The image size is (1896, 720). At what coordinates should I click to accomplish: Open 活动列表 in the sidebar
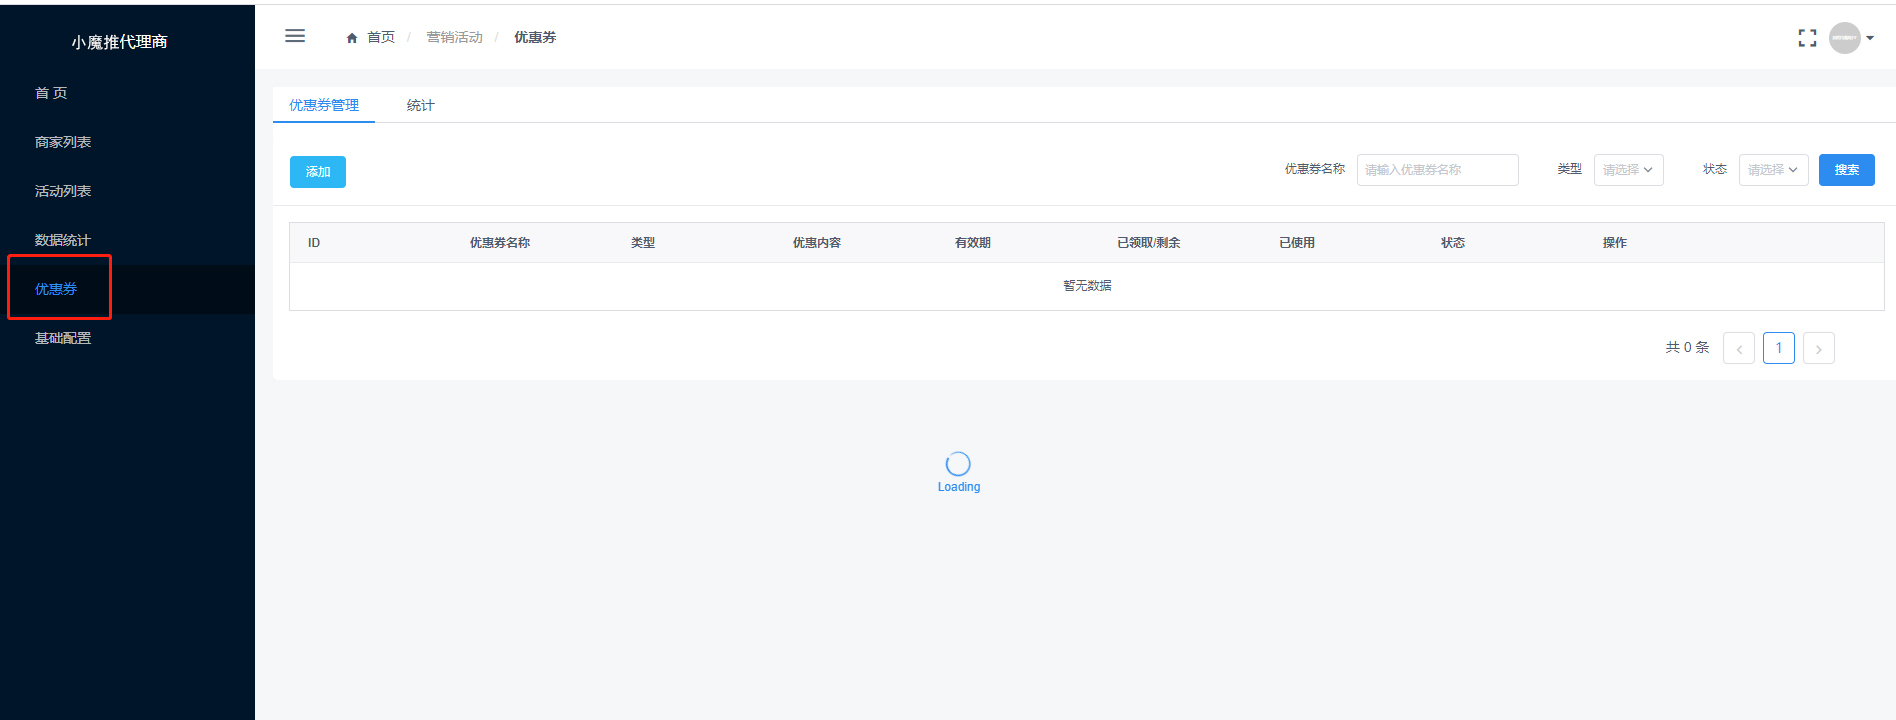coord(63,191)
